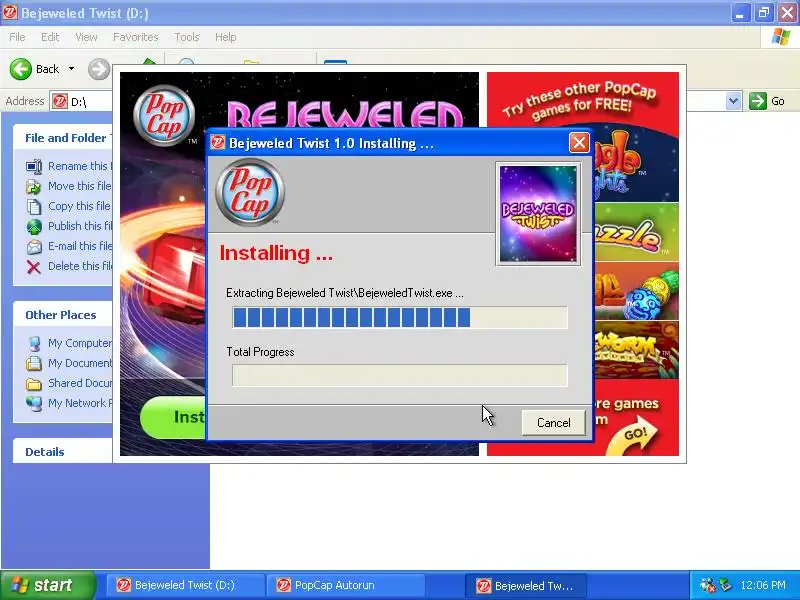Switch to PopCap Autorun taskbar item
Screen dimensions: 800x600
tap(345, 585)
